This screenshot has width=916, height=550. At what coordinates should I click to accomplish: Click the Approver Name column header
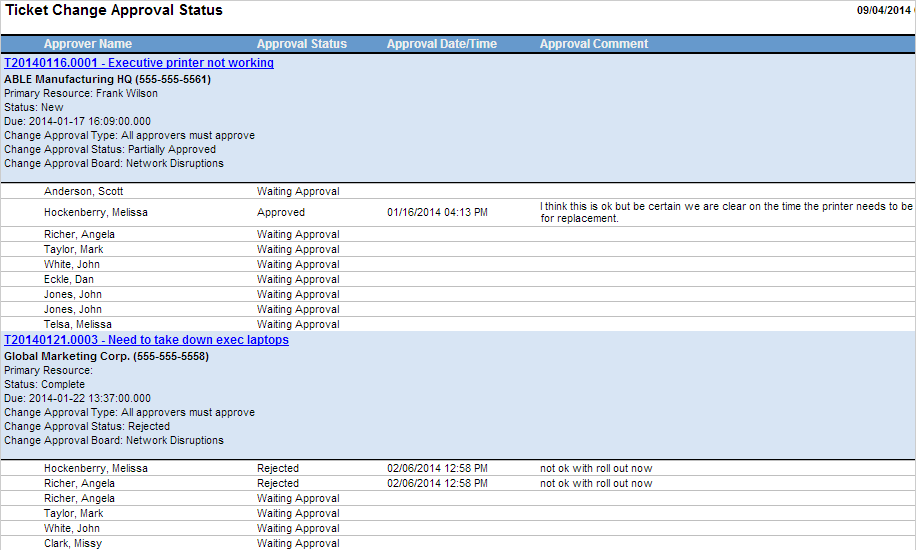pyautogui.click(x=88, y=44)
